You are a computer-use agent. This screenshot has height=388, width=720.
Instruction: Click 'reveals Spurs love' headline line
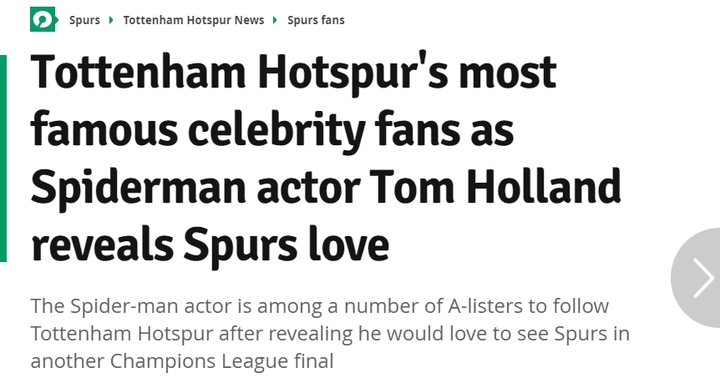point(210,245)
